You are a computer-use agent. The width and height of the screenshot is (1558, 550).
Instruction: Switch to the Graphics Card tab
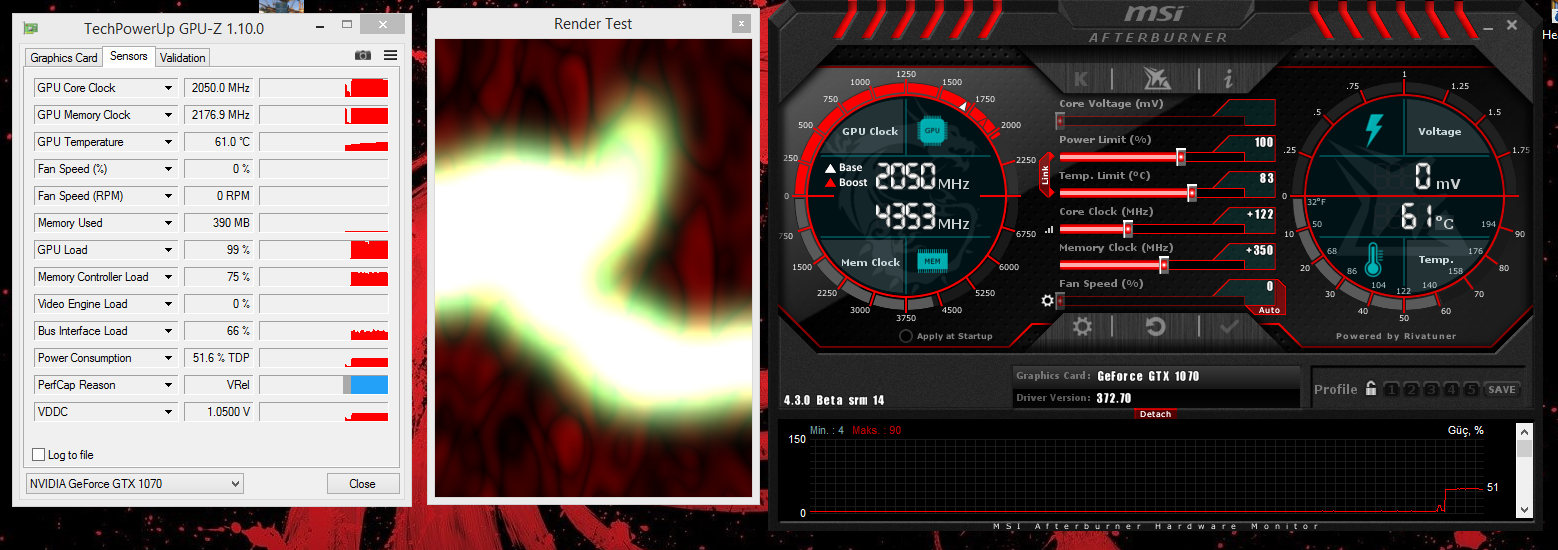[64, 58]
